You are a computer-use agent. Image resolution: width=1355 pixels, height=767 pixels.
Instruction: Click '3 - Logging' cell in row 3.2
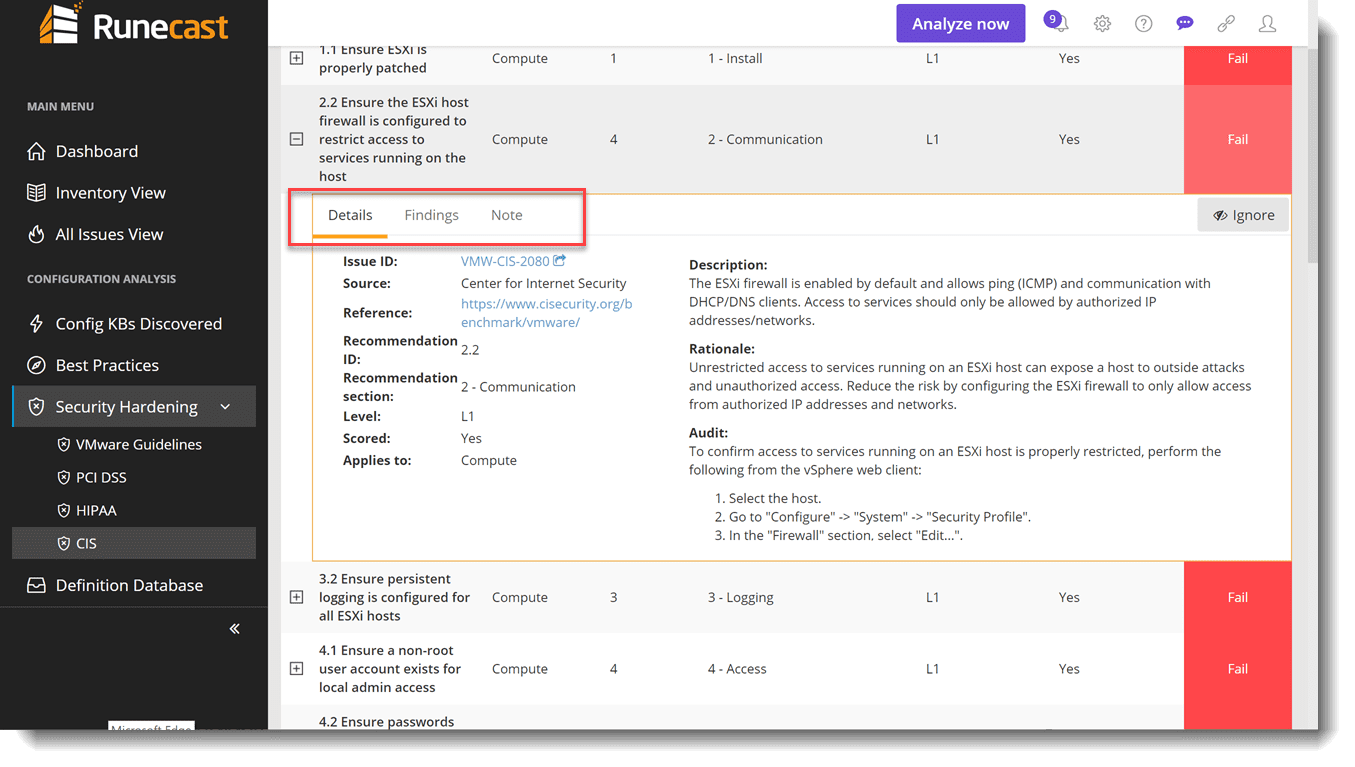(x=740, y=597)
